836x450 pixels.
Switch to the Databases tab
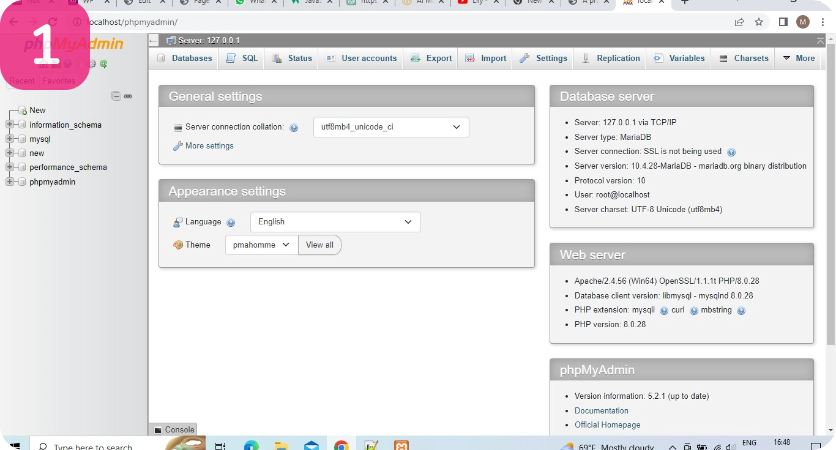(185, 58)
